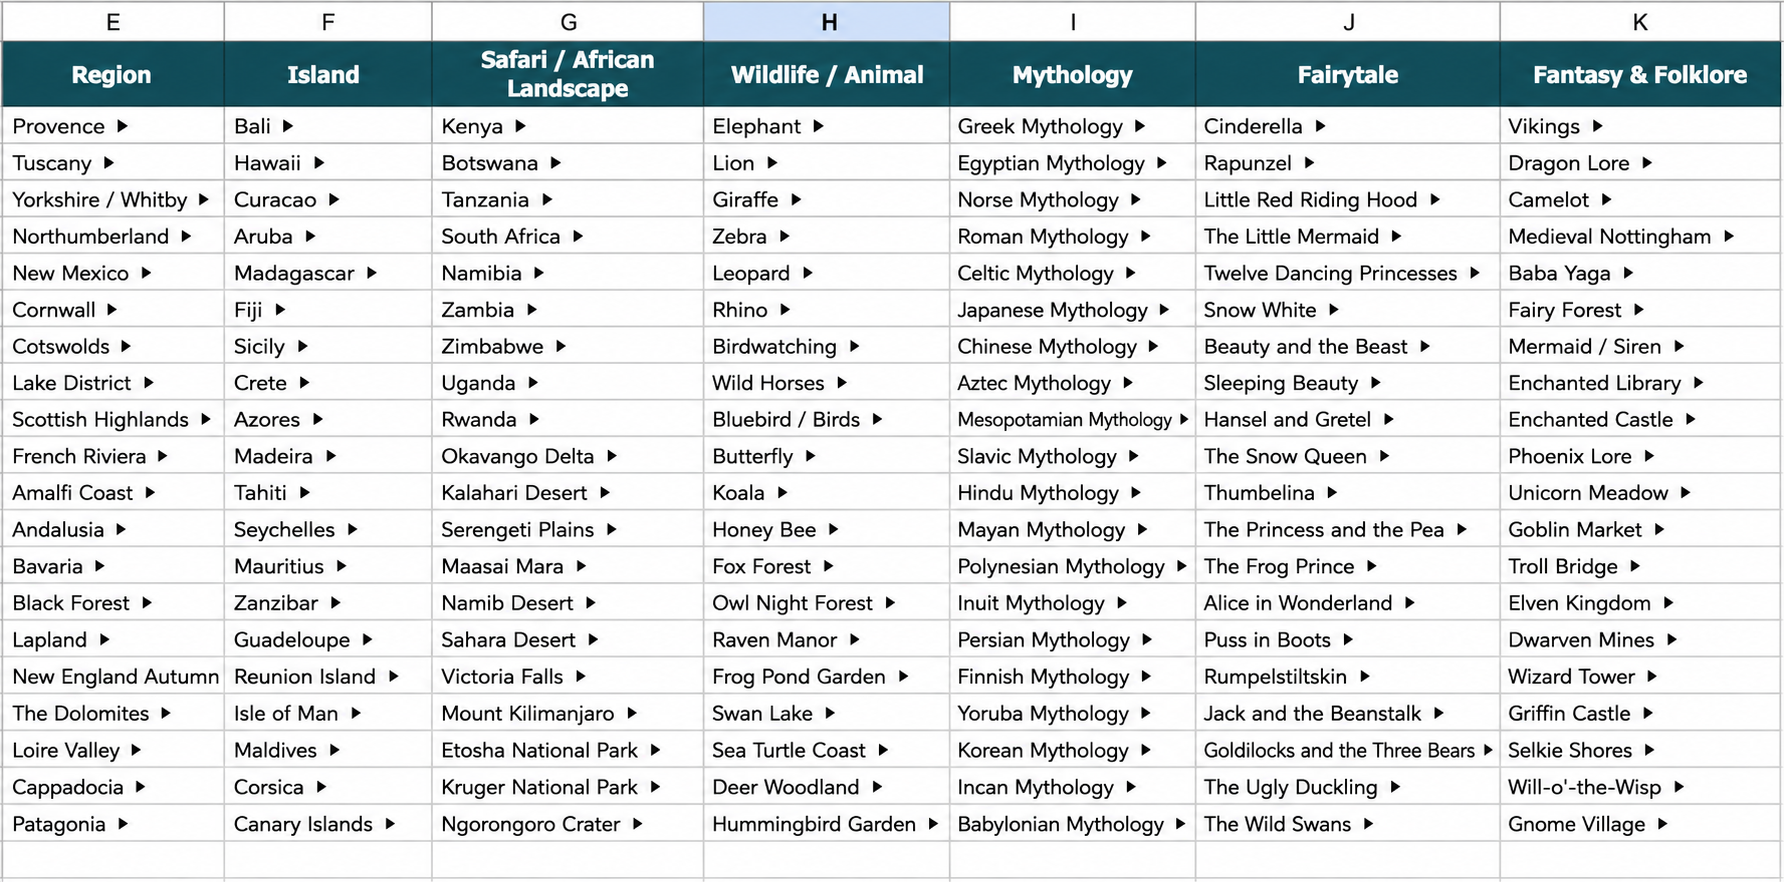Click the triangle icon beside Cinderella
The width and height of the screenshot is (1784, 882).
[1320, 126]
